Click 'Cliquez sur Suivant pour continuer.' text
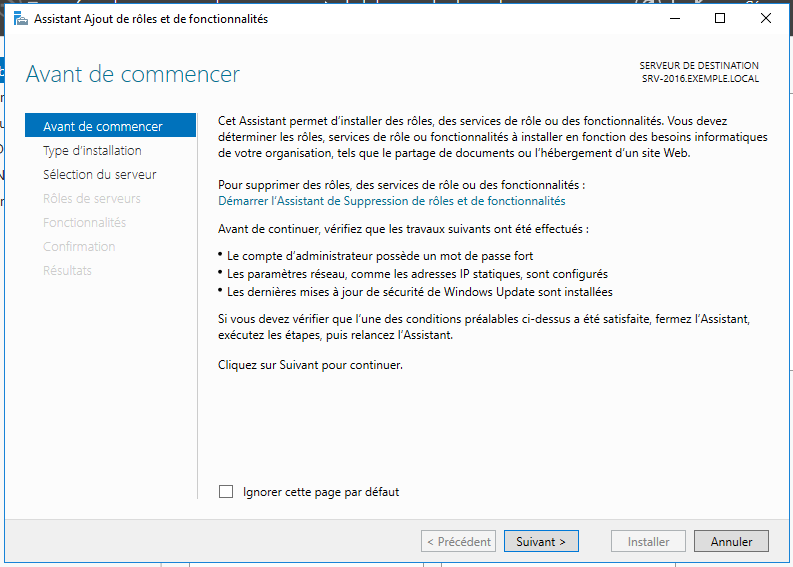793x567 pixels. (310, 365)
